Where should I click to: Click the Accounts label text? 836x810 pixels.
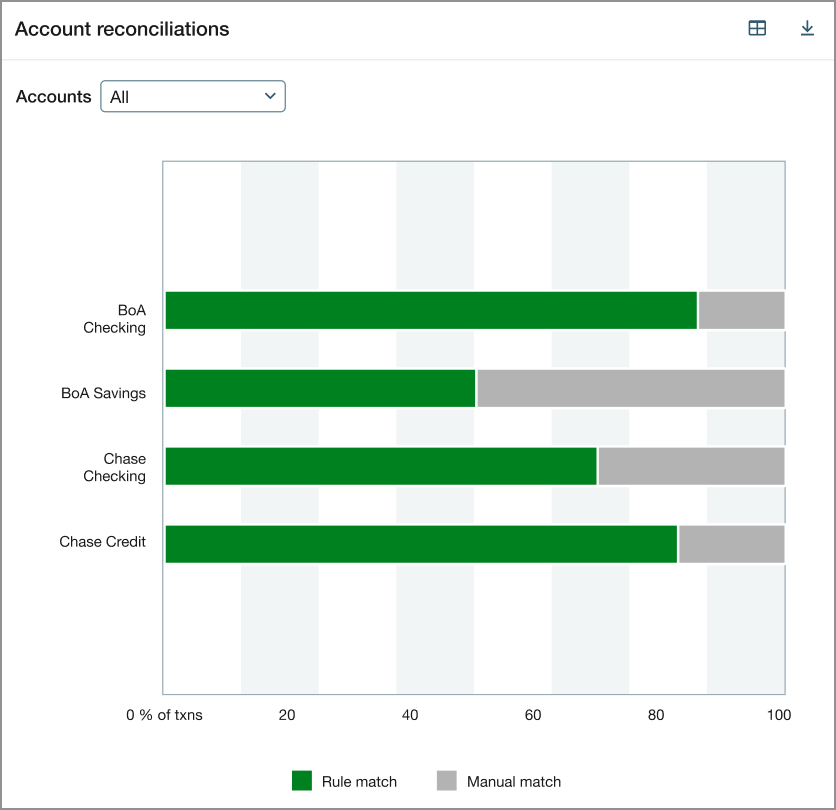pyautogui.click(x=52, y=96)
